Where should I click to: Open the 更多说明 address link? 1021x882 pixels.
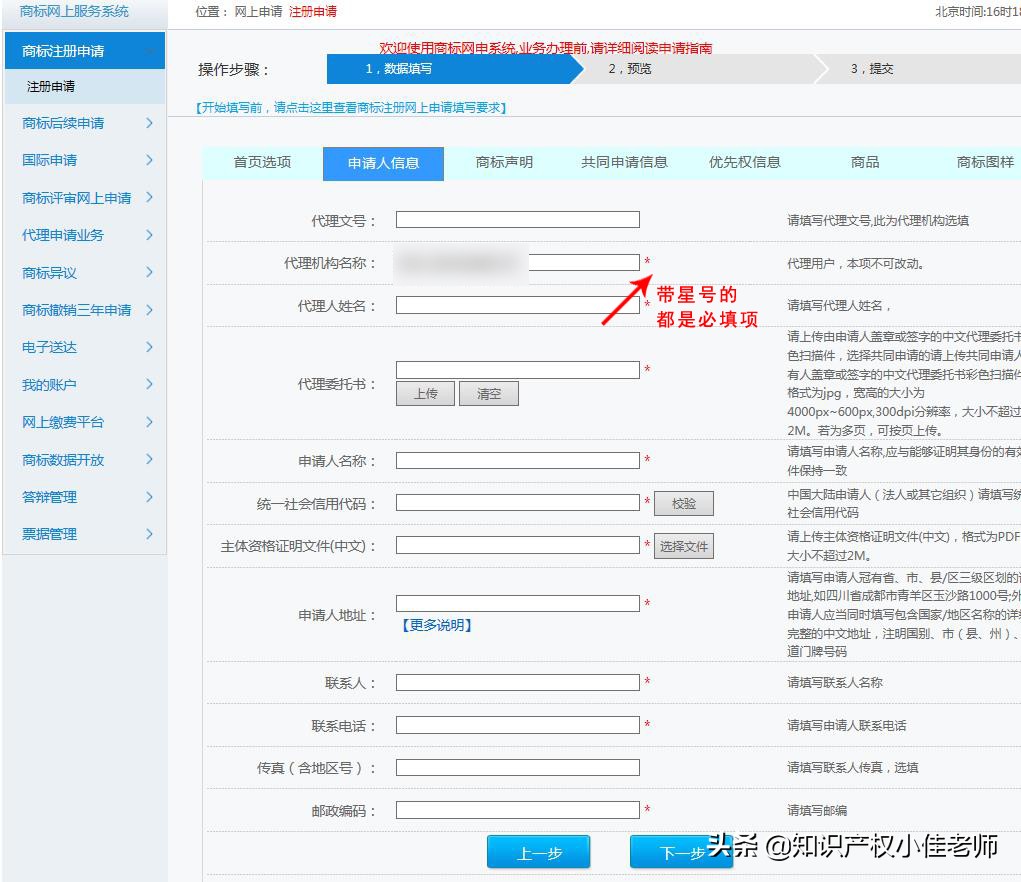[x=436, y=625]
